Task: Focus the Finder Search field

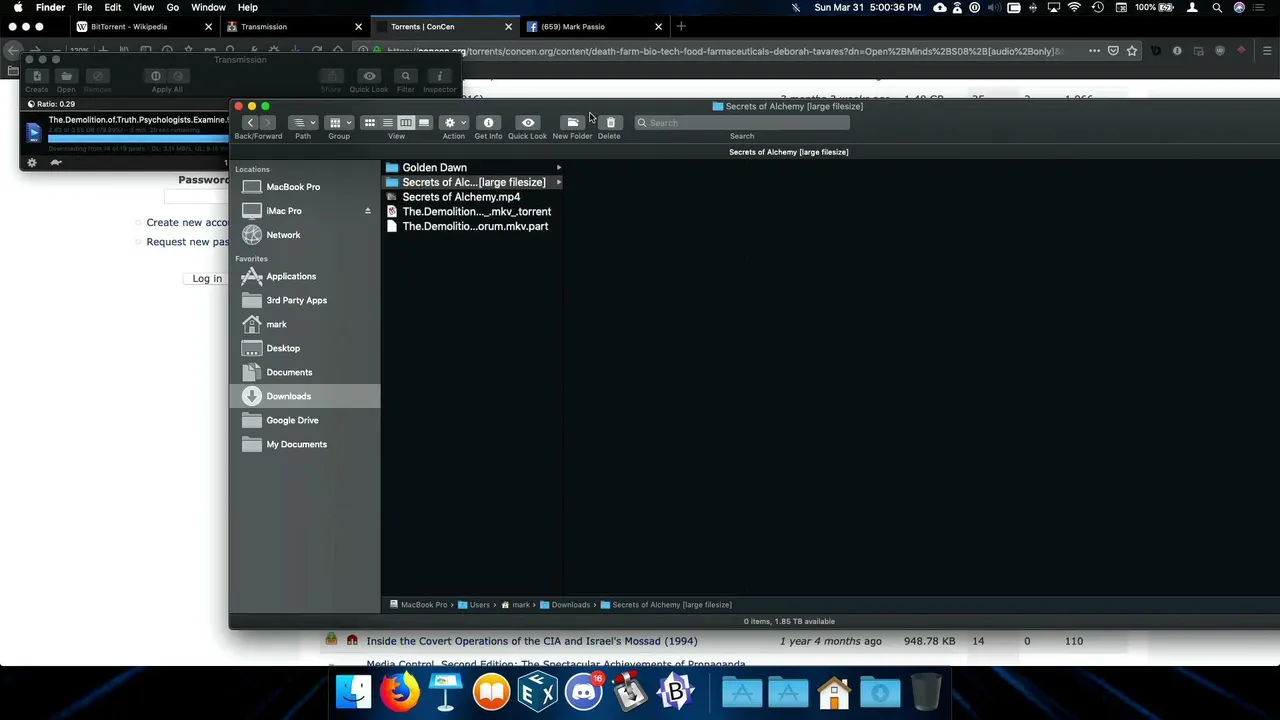Action: point(742,123)
